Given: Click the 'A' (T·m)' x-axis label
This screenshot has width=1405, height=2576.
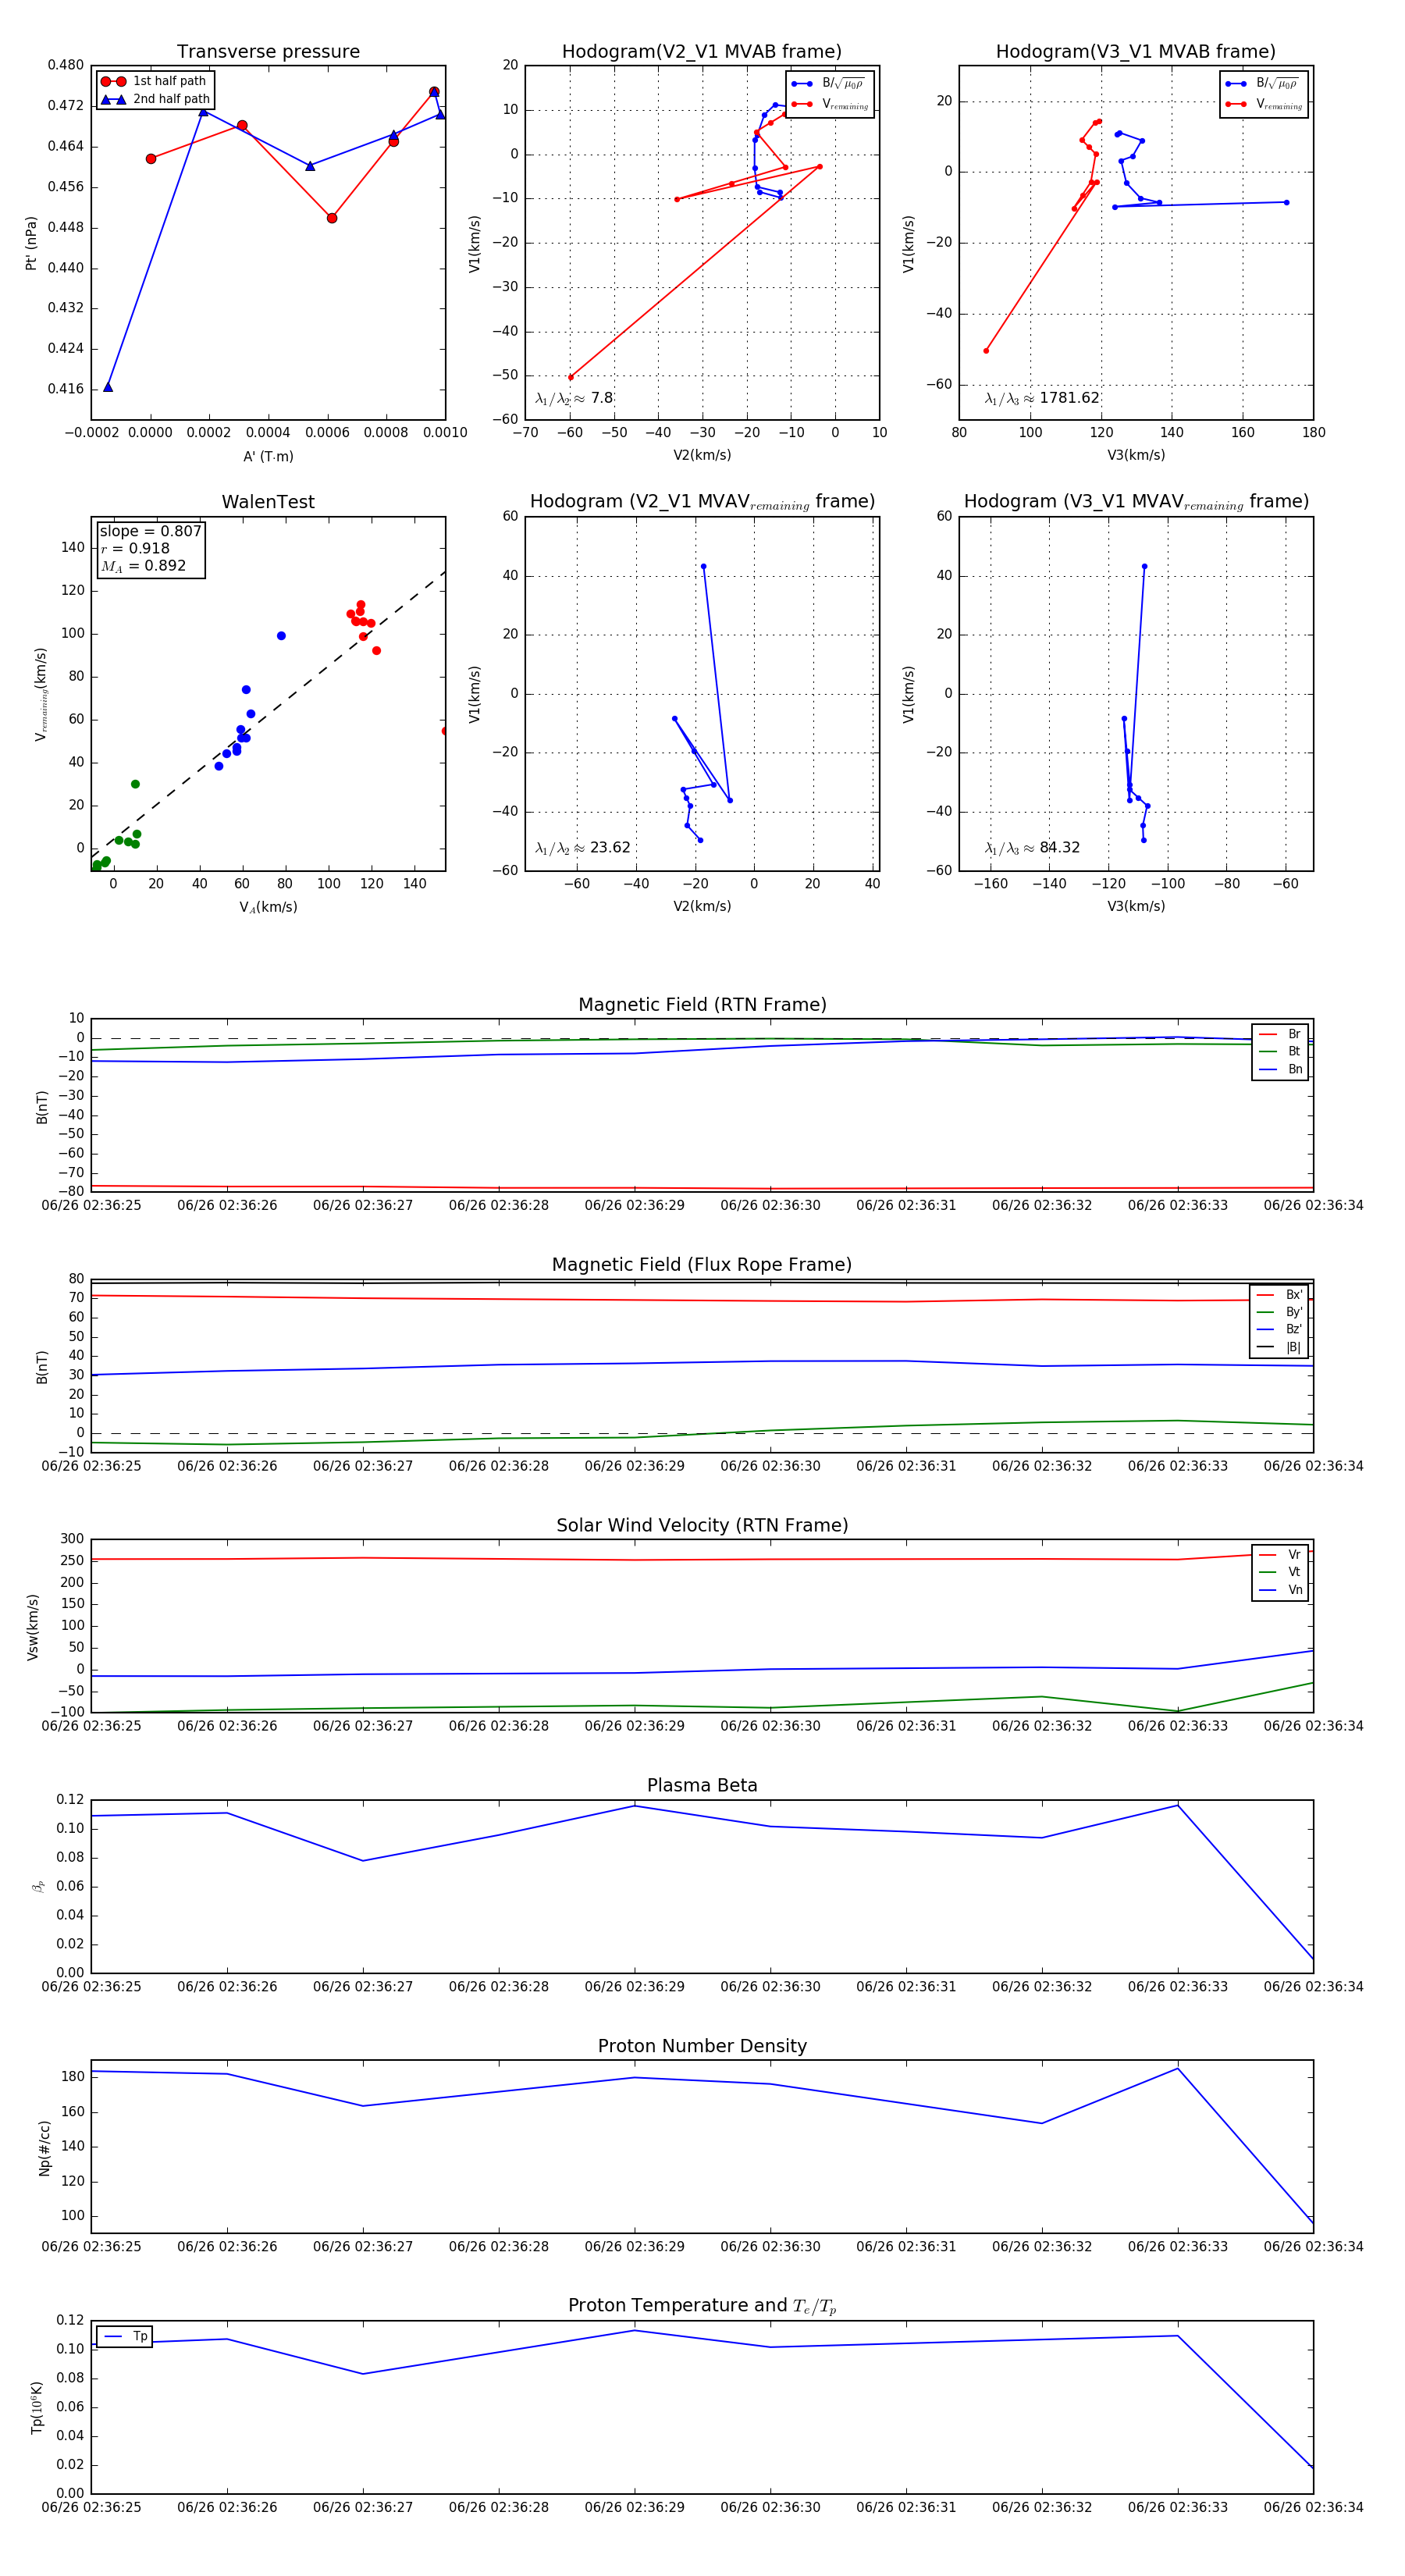Looking at the screenshot, I should point(268,456).
